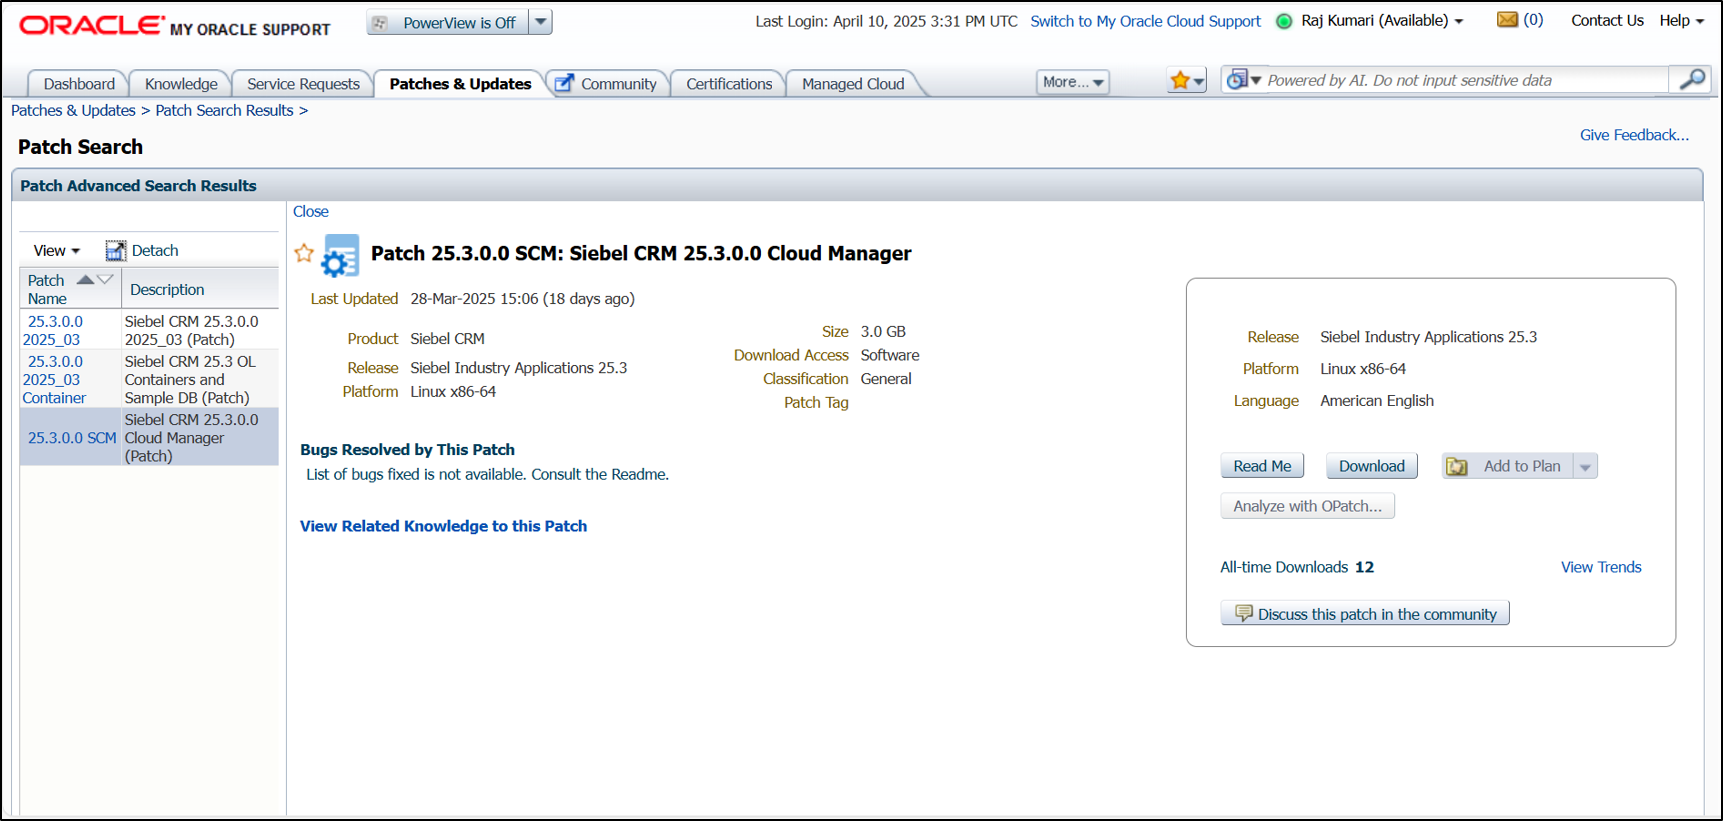This screenshot has width=1723, height=821.
Task: Select Siebel CRM 25.3.0.0 Cloud Manager description
Action: [191, 438]
